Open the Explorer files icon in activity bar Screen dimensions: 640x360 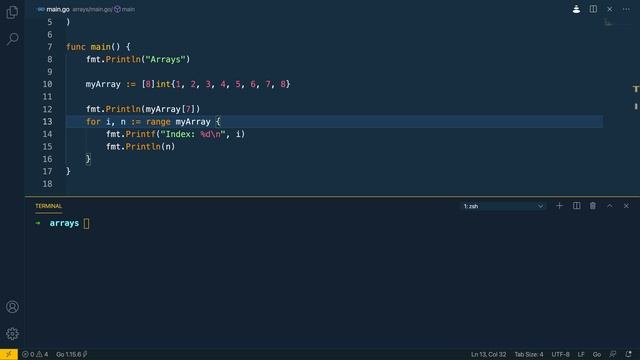pyautogui.click(x=12, y=12)
